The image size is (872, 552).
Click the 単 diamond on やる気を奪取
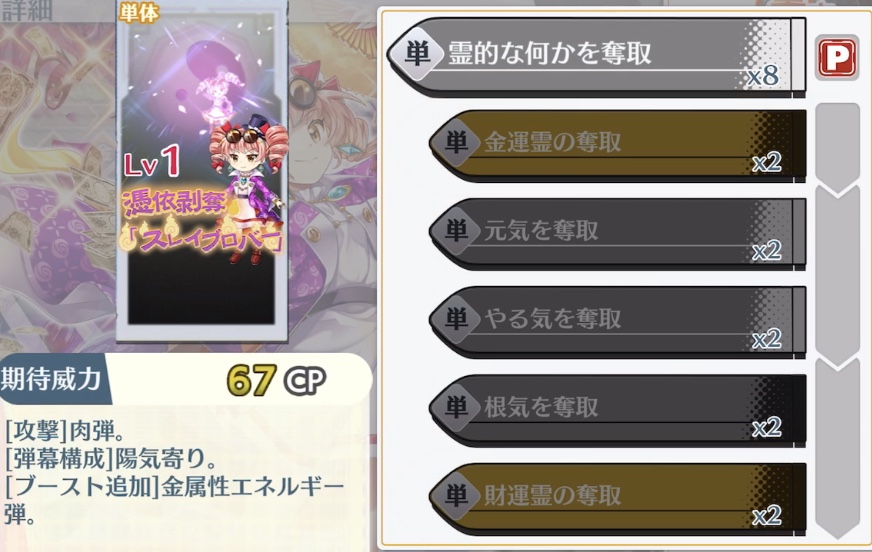(456, 319)
